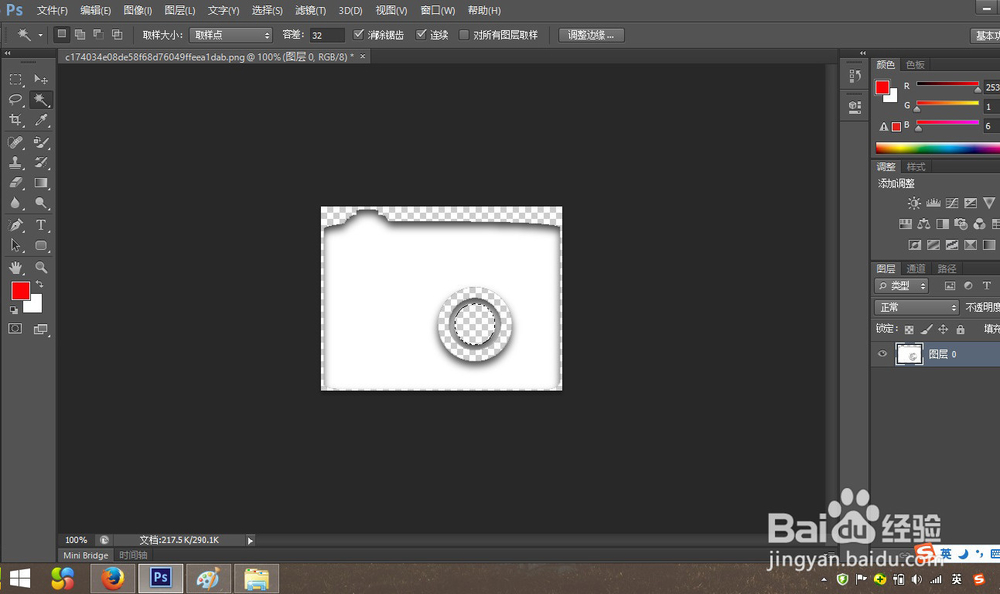Screen dimensions: 1000x594
Task: Open the 取样点 sample size dropdown
Action: [x=231, y=35]
